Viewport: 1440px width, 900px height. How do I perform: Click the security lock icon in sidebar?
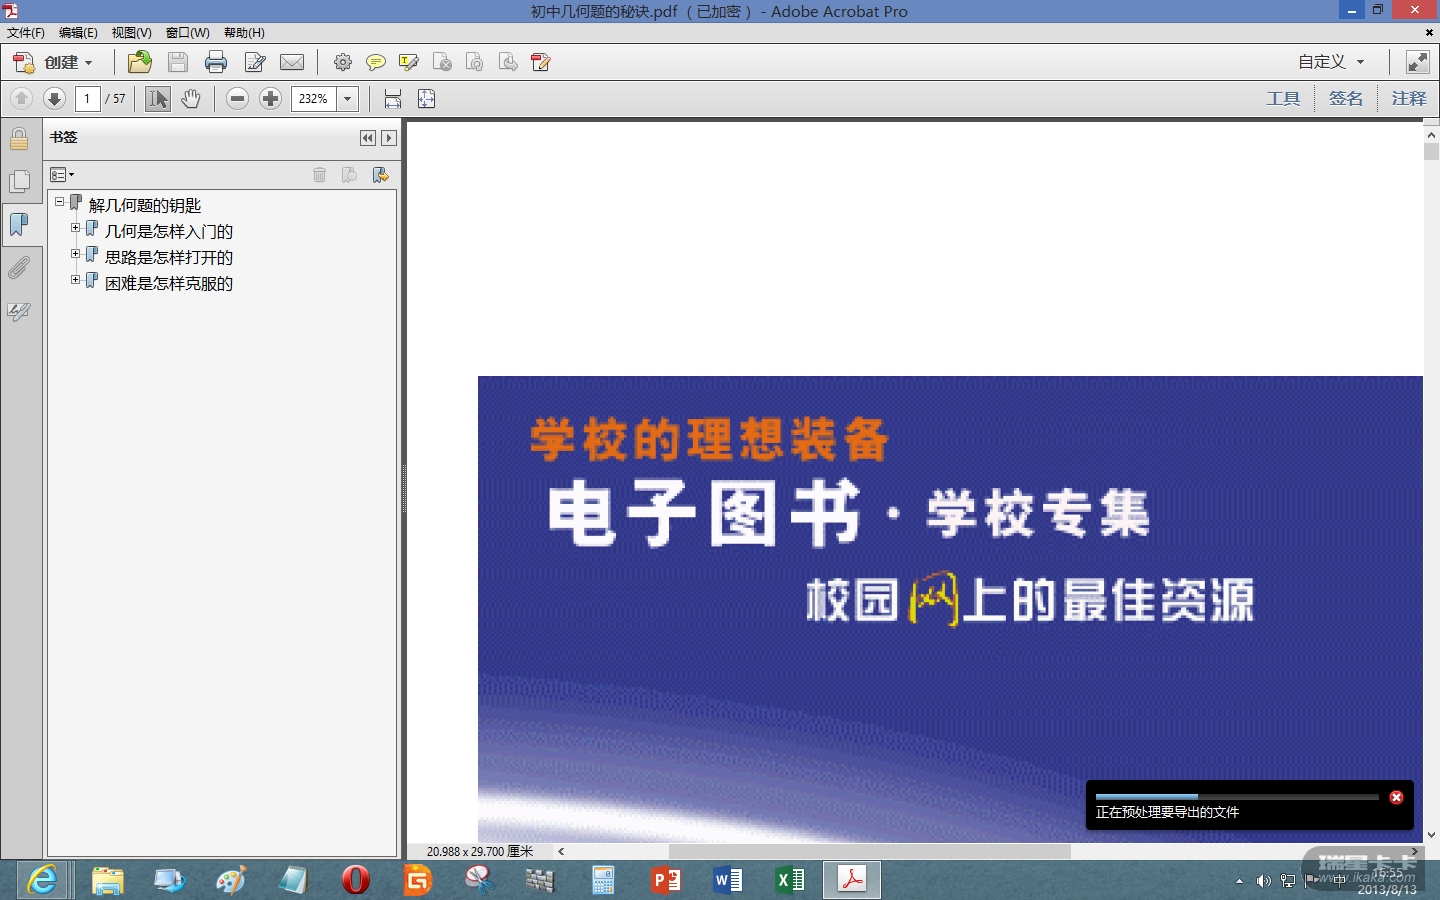tap(19, 138)
